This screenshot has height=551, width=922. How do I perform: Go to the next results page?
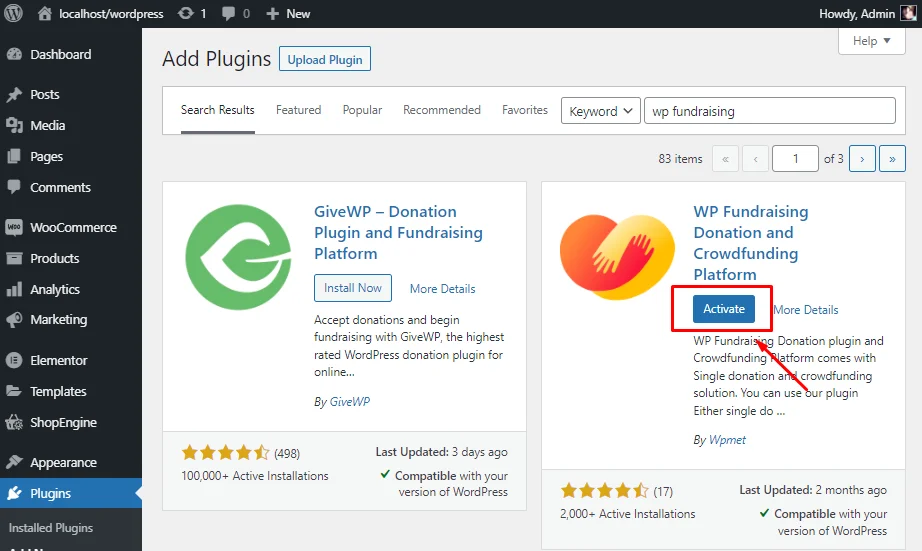click(x=862, y=158)
